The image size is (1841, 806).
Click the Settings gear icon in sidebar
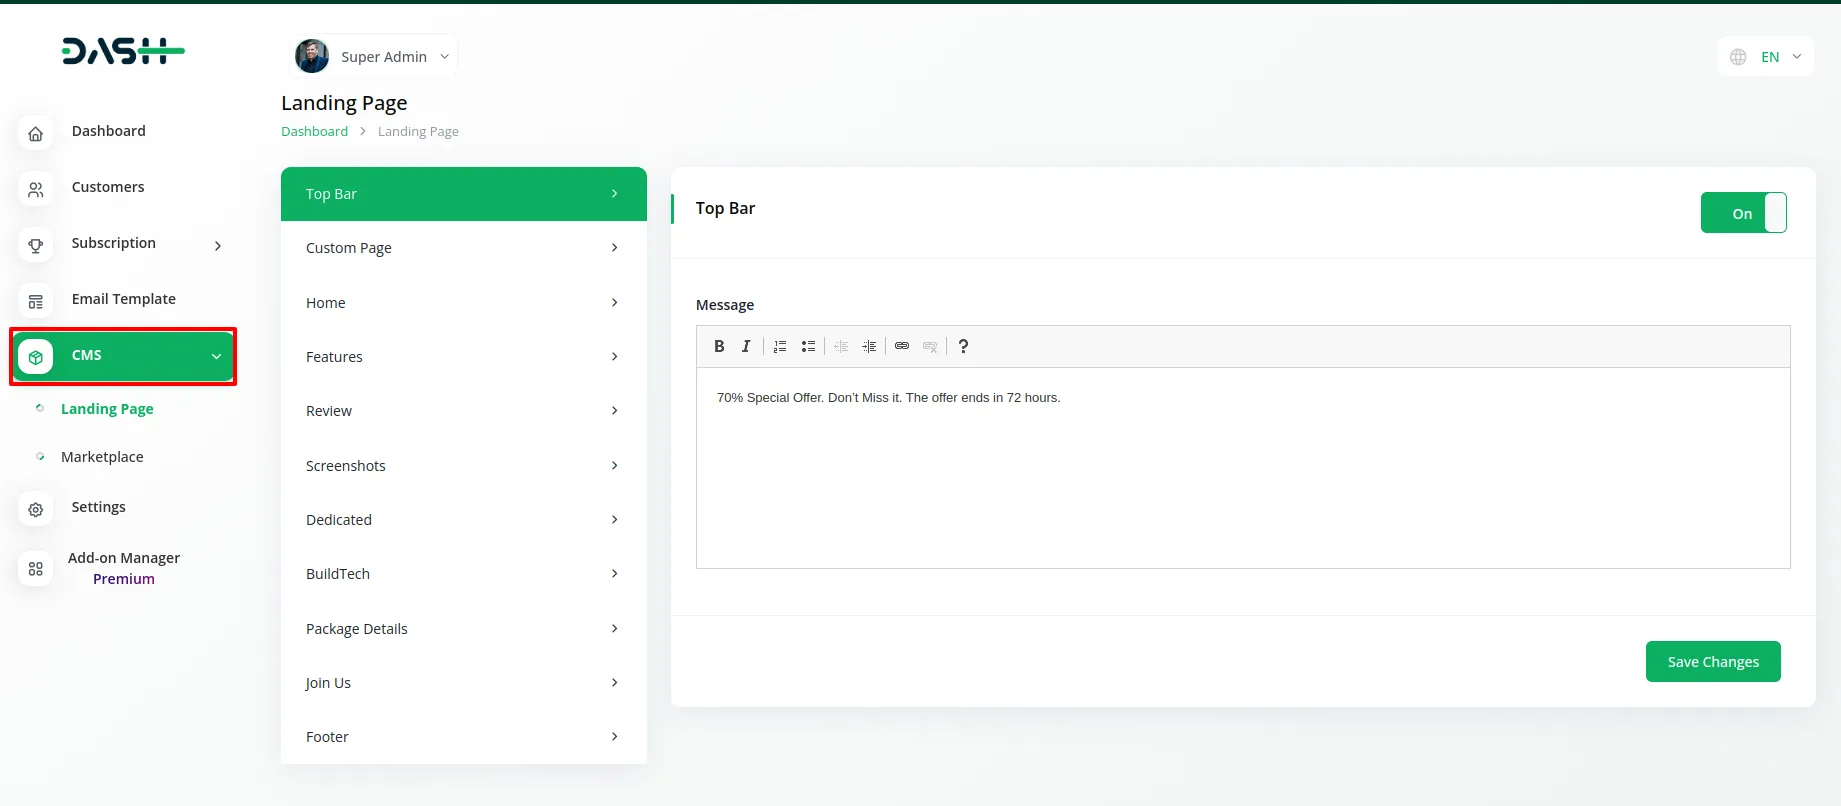36,509
